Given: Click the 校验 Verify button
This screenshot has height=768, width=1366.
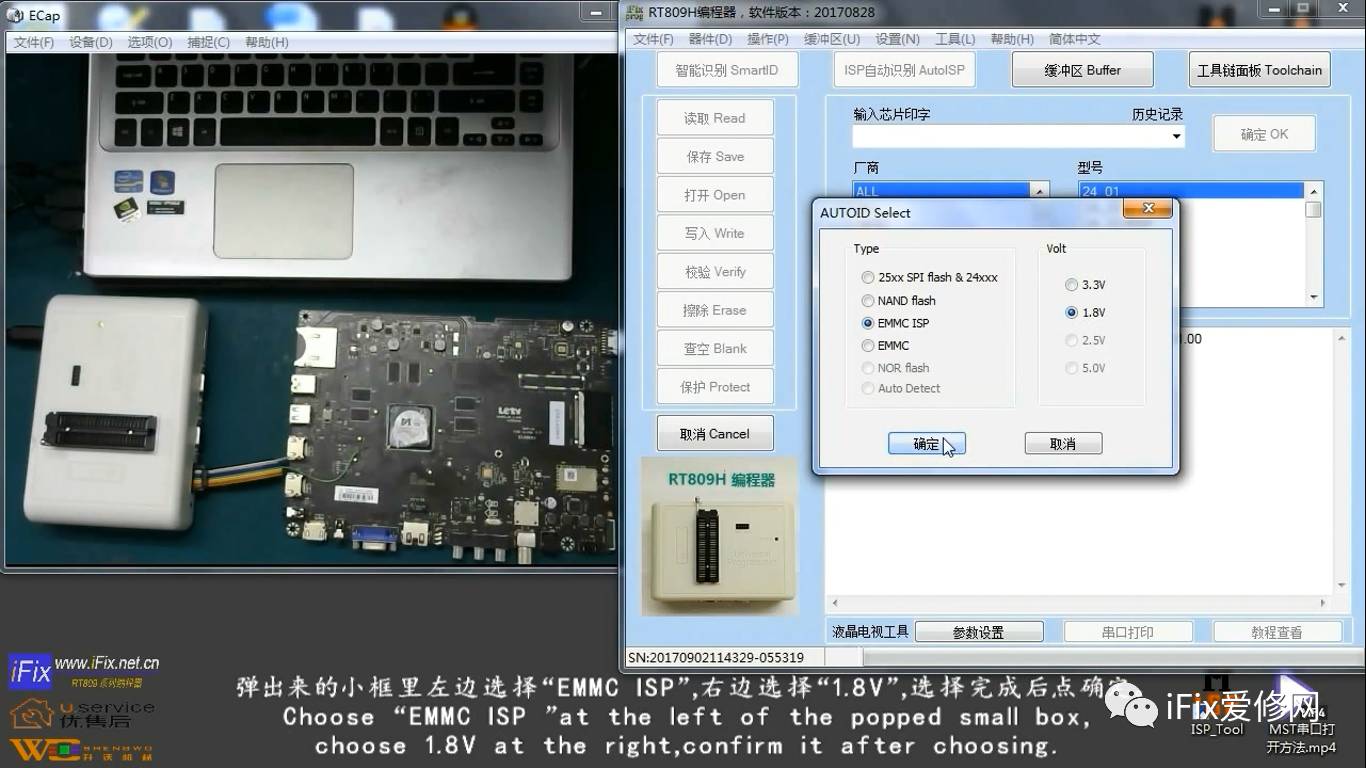Looking at the screenshot, I should (714, 271).
